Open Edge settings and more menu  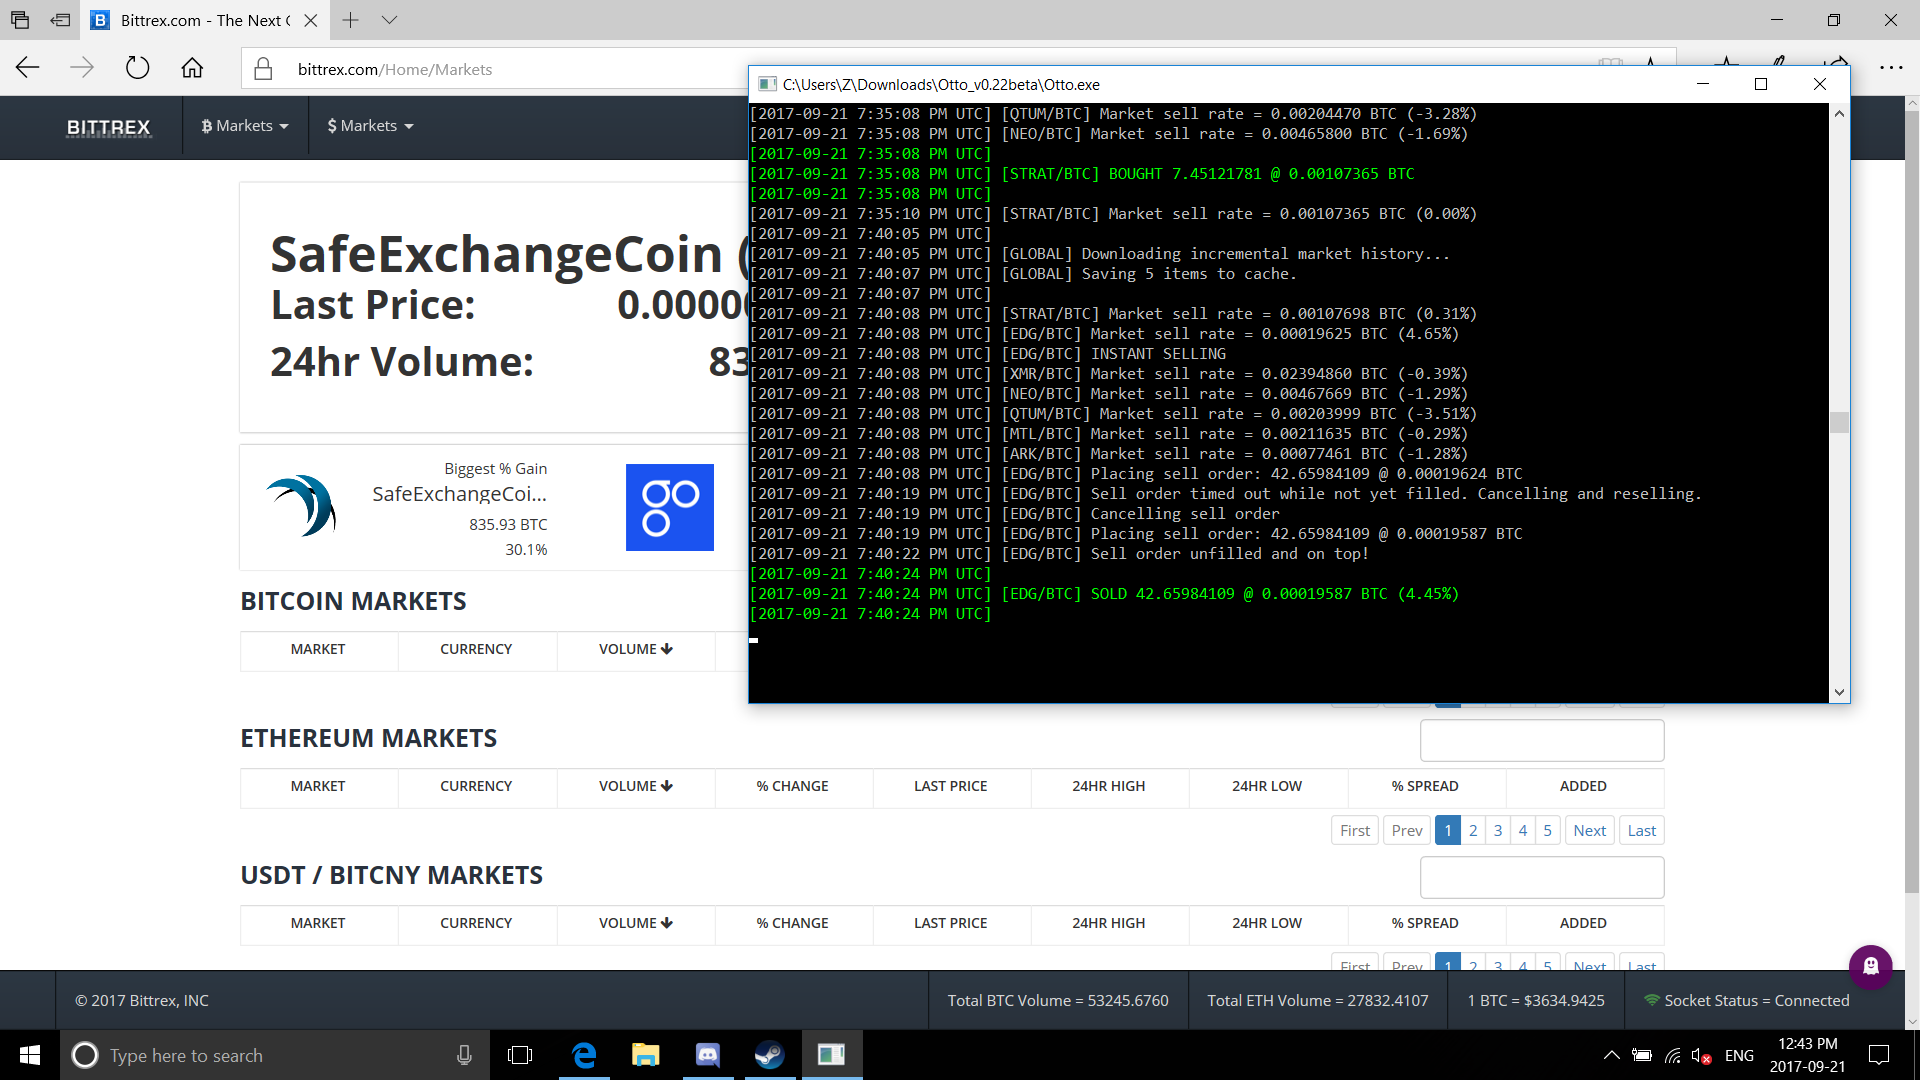(x=1891, y=68)
